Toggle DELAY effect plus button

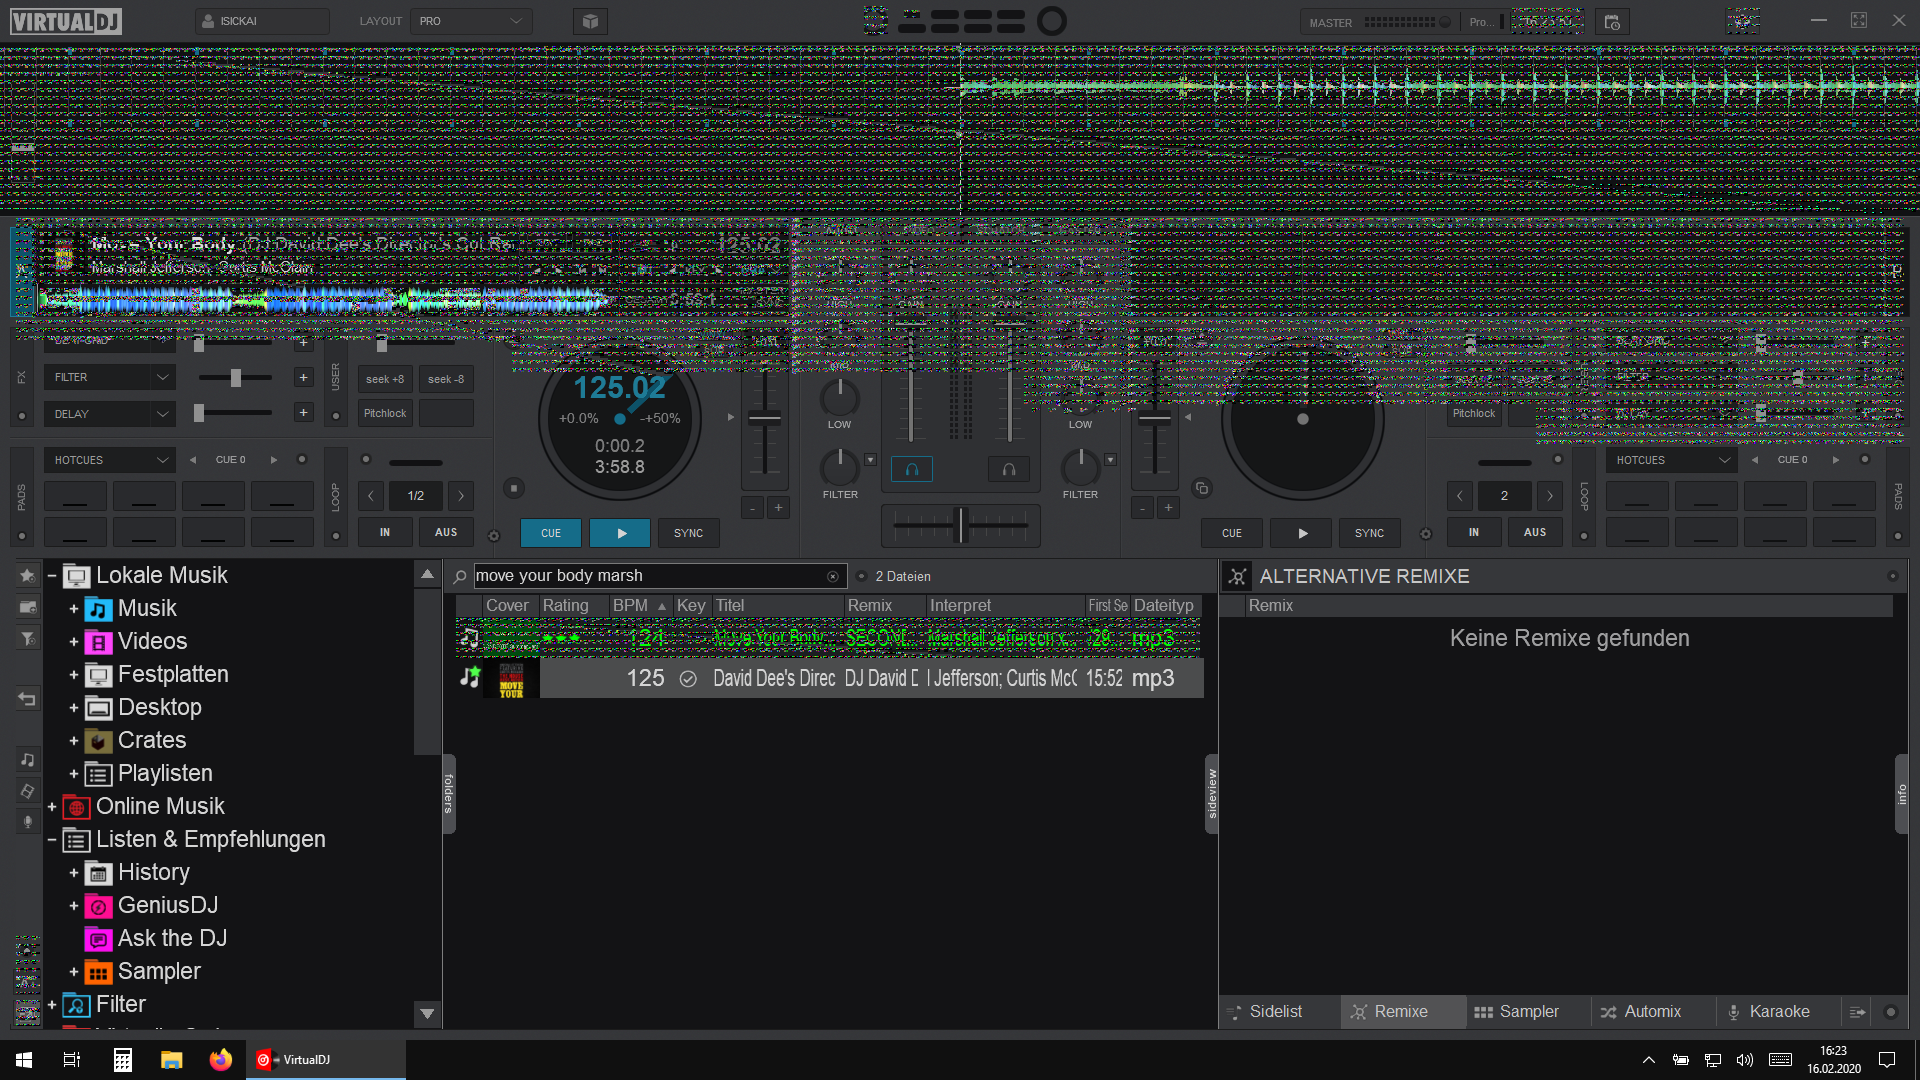click(303, 413)
